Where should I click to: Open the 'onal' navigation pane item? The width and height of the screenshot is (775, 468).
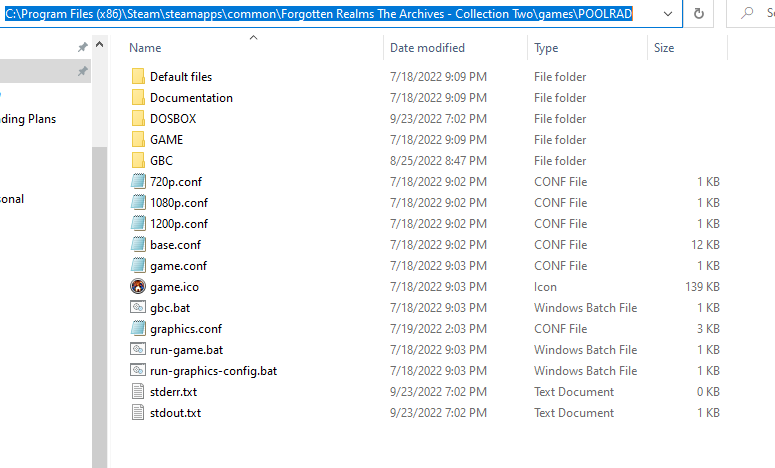point(12,199)
